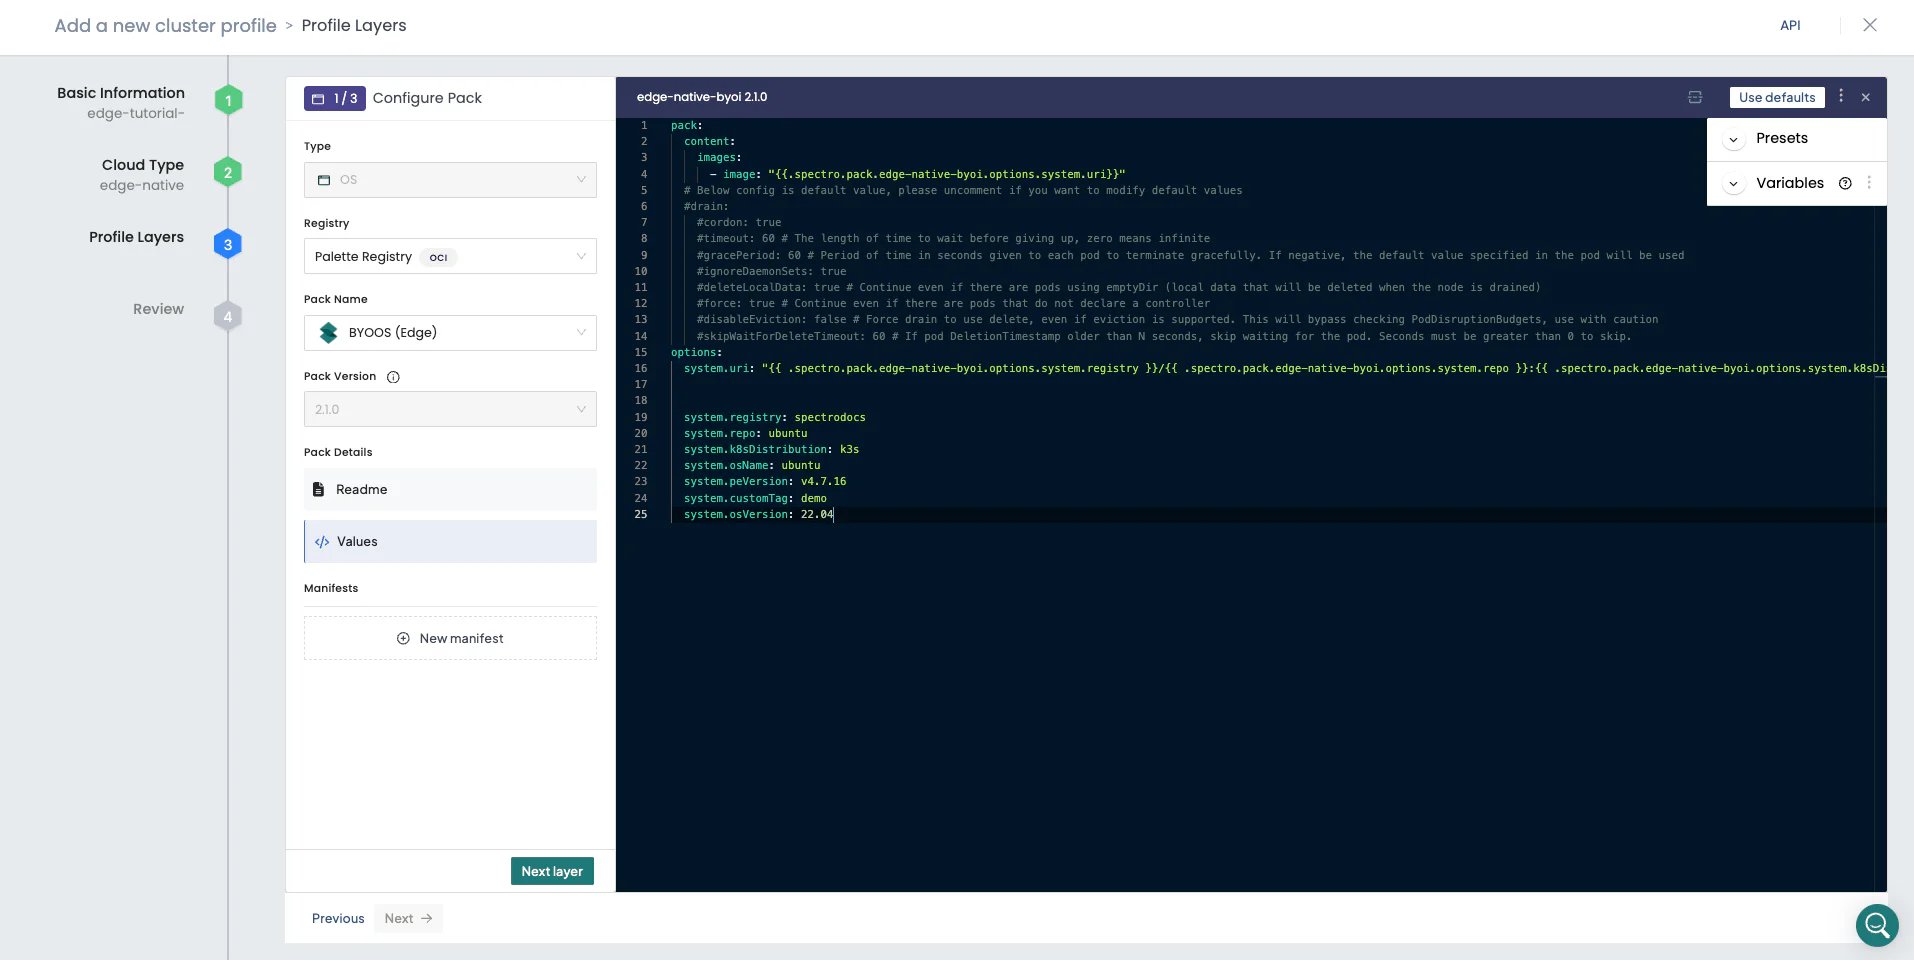This screenshot has height=960, width=1914.
Task: Select the Values code icon
Action: tap(321, 541)
